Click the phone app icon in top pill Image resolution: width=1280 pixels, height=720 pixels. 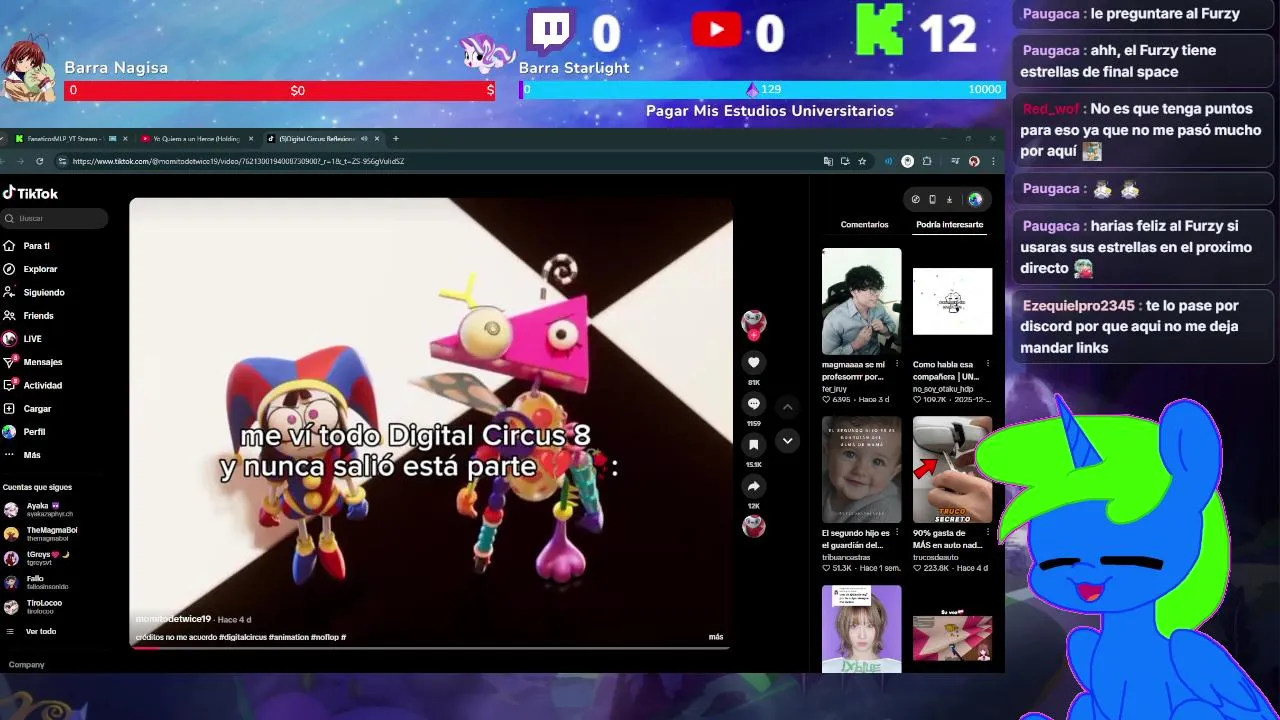932,199
